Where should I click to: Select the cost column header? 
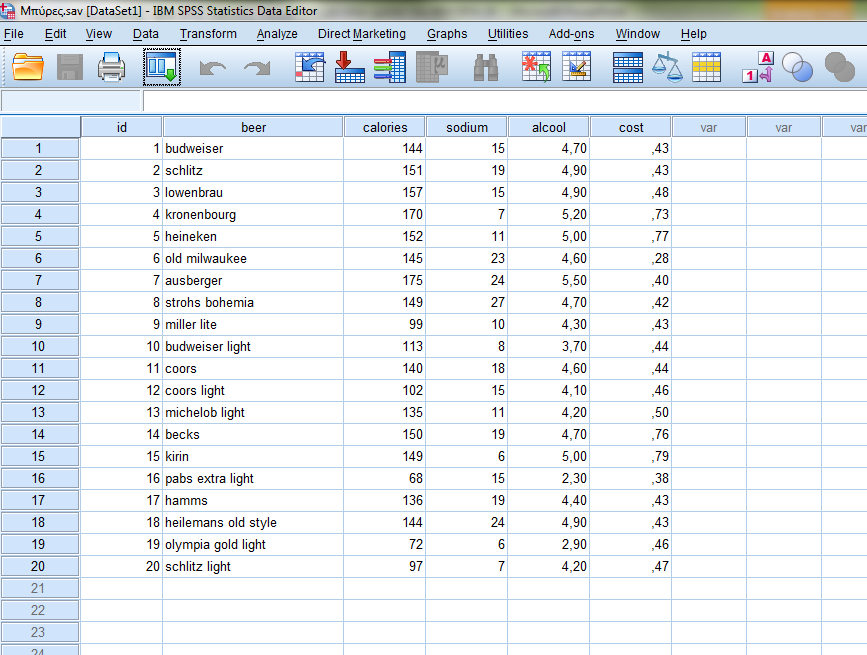pyautogui.click(x=631, y=127)
